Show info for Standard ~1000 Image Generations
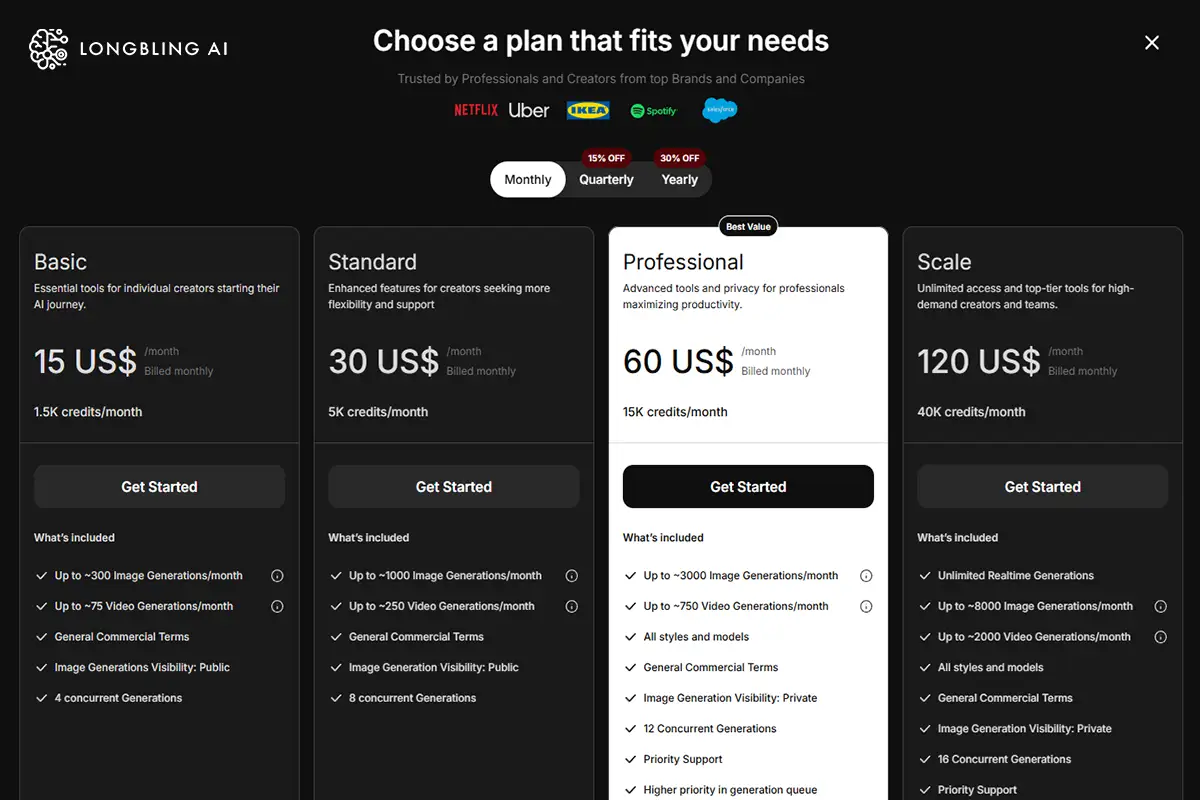Screen dimensions: 1200x800 coord(572,576)
